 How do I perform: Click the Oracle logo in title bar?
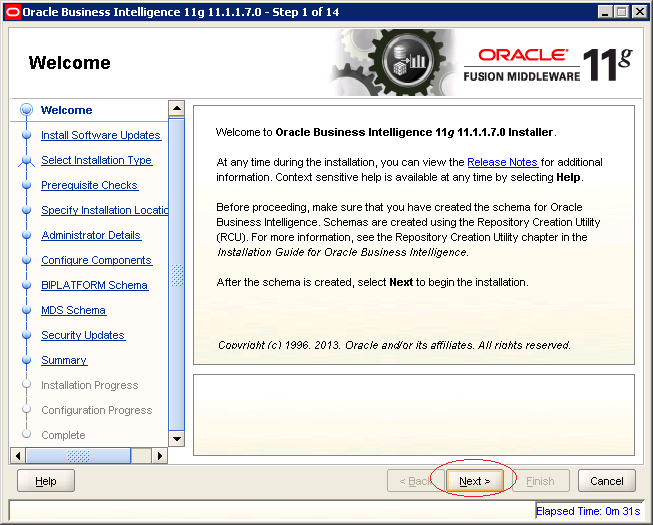tap(12, 12)
